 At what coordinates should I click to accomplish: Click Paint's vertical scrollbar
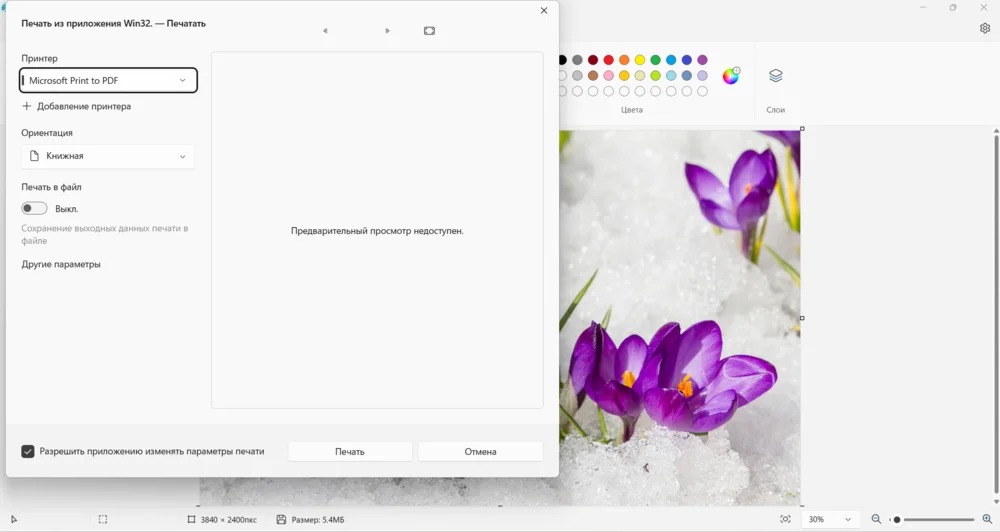[996, 313]
